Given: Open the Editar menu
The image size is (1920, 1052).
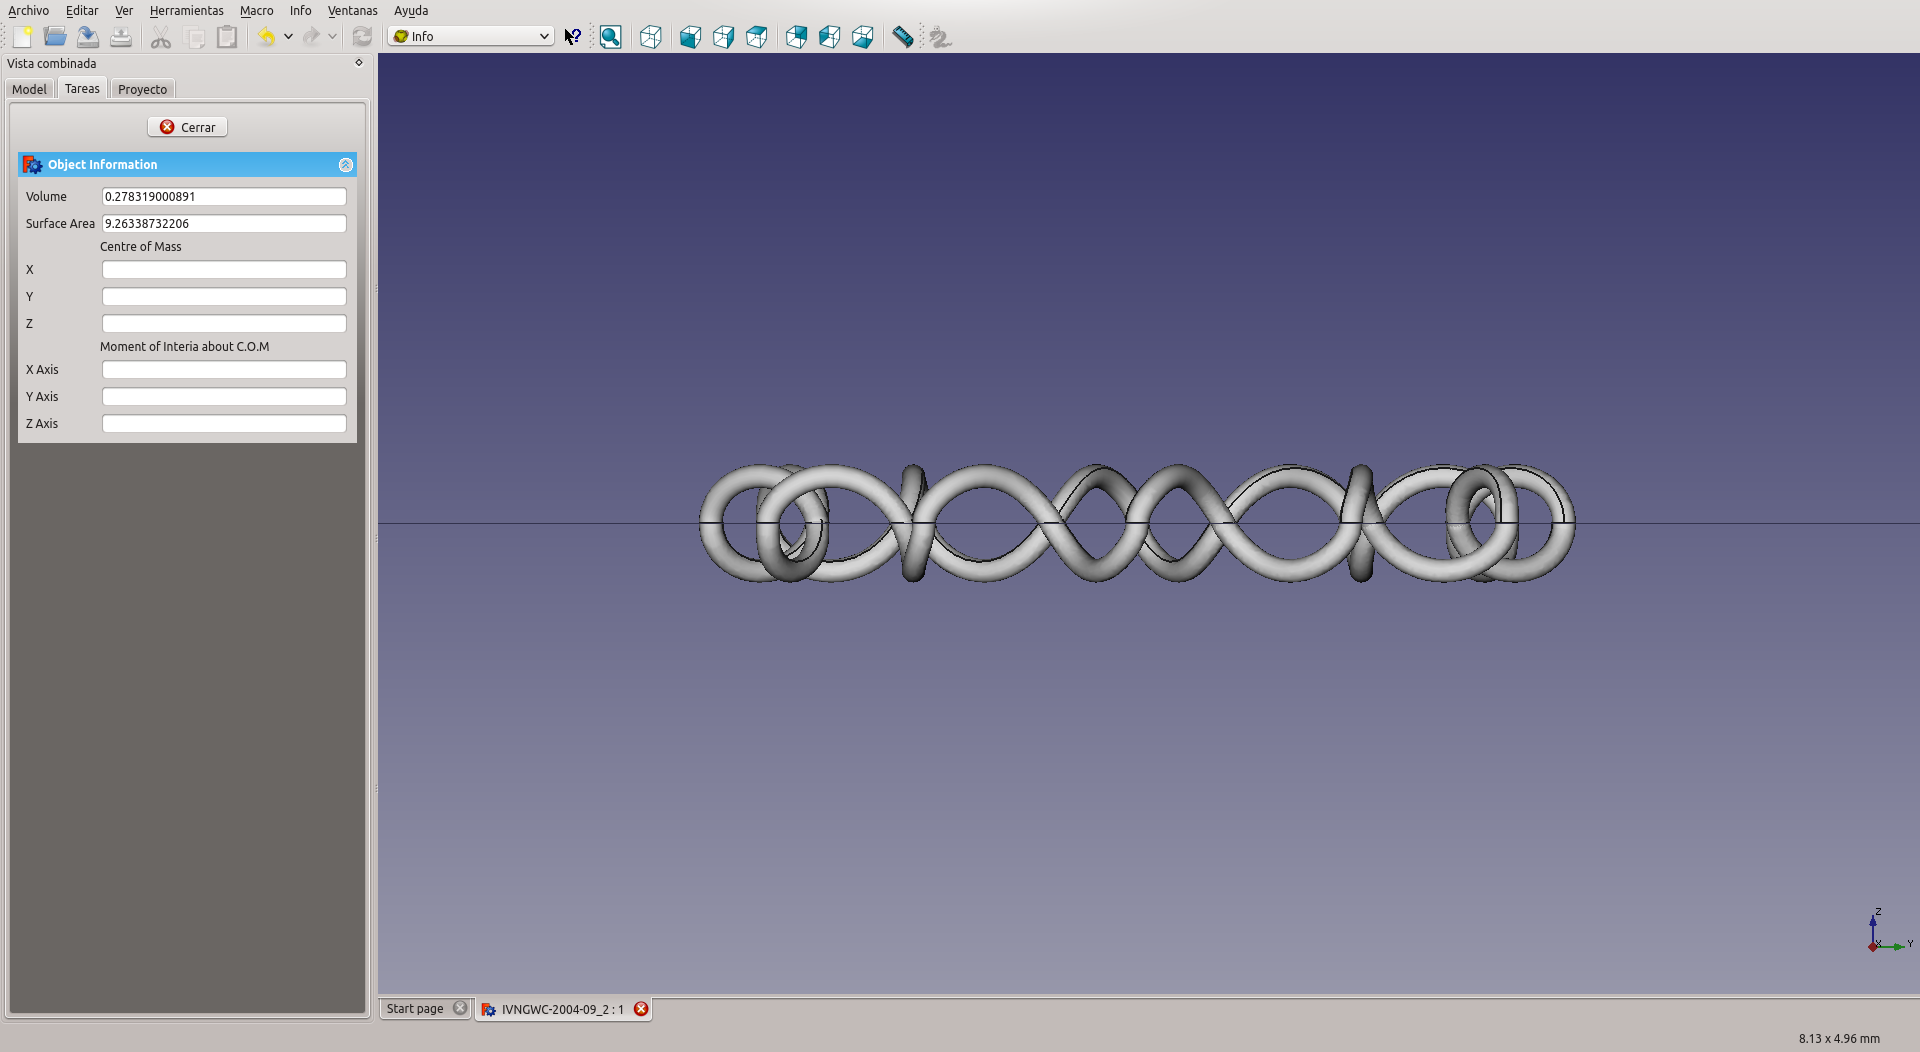Looking at the screenshot, I should pos(82,10).
